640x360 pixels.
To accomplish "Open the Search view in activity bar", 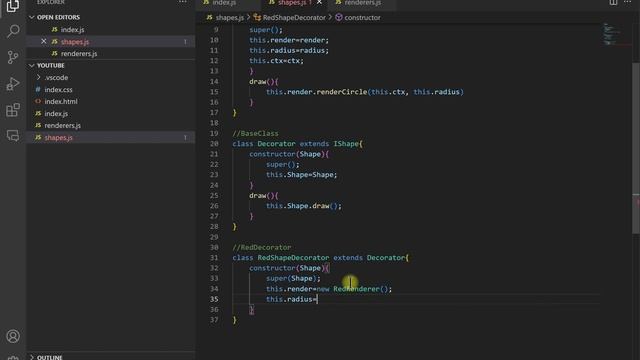I will pyautogui.click(x=13, y=31).
